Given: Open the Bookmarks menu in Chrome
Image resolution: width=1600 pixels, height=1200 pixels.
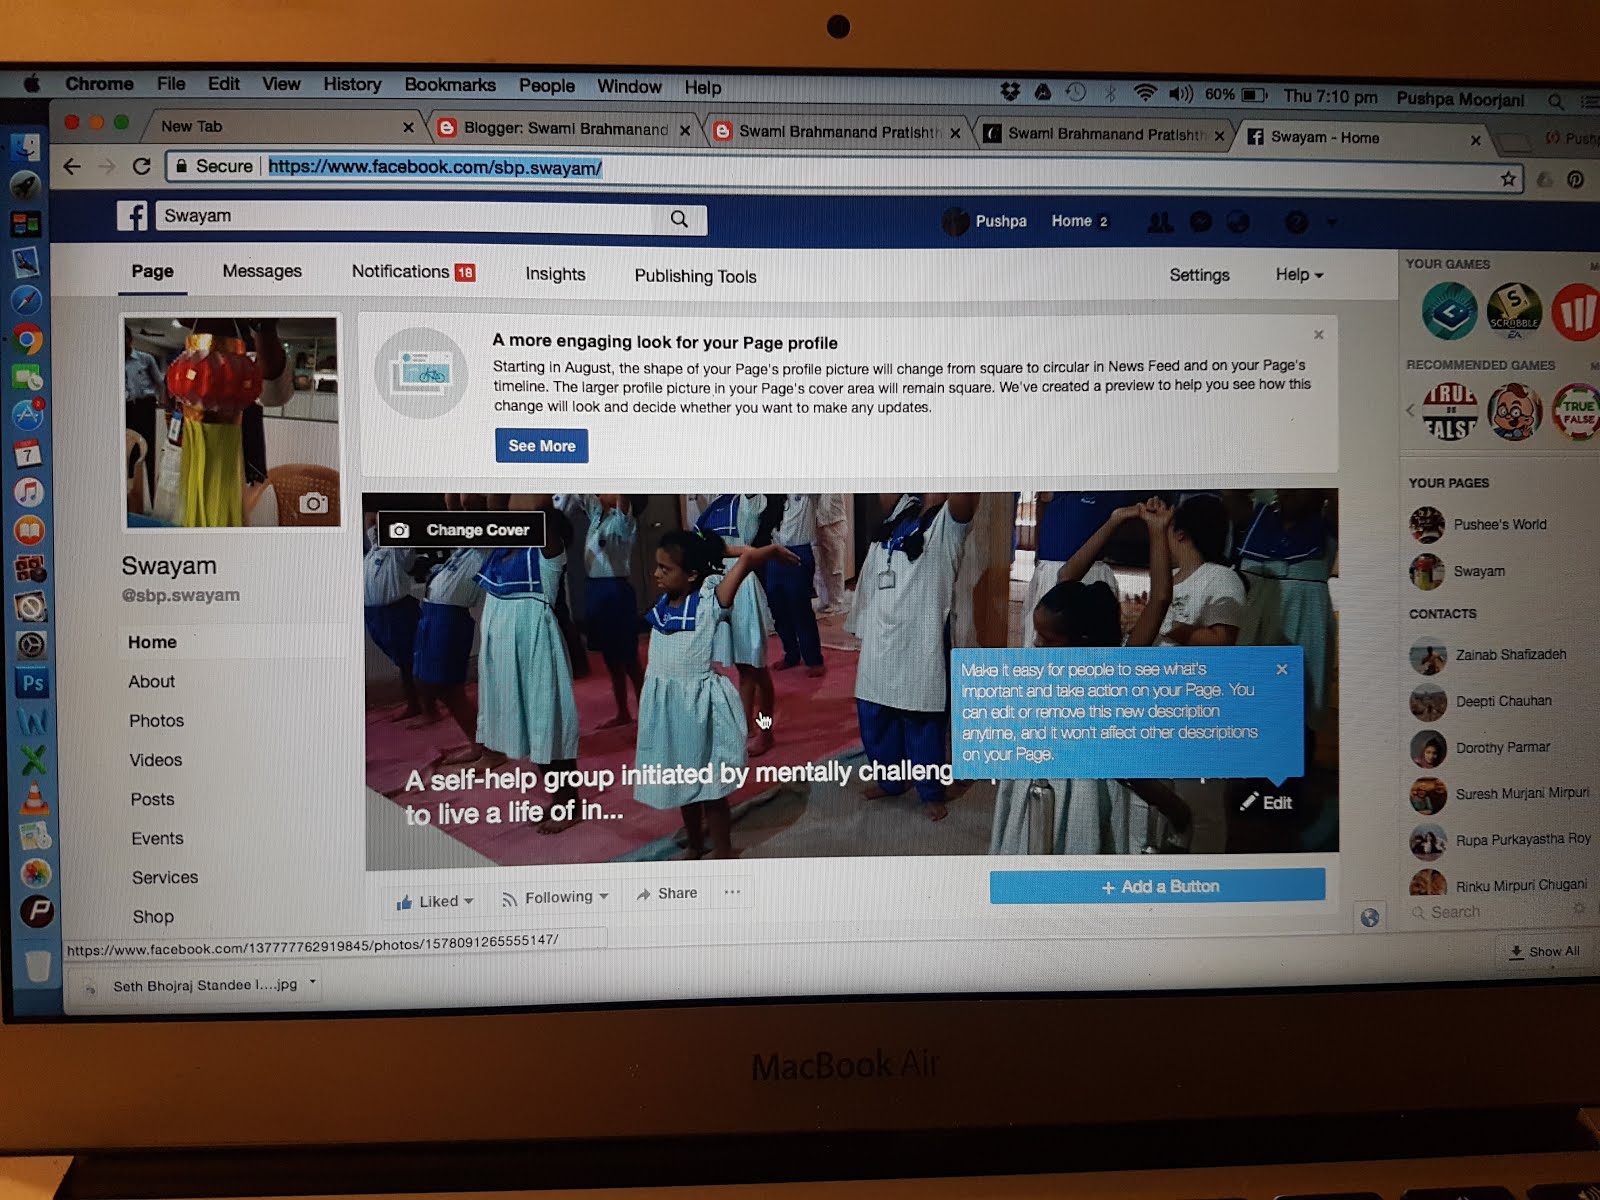Looking at the screenshot, I should coord(450,85).
